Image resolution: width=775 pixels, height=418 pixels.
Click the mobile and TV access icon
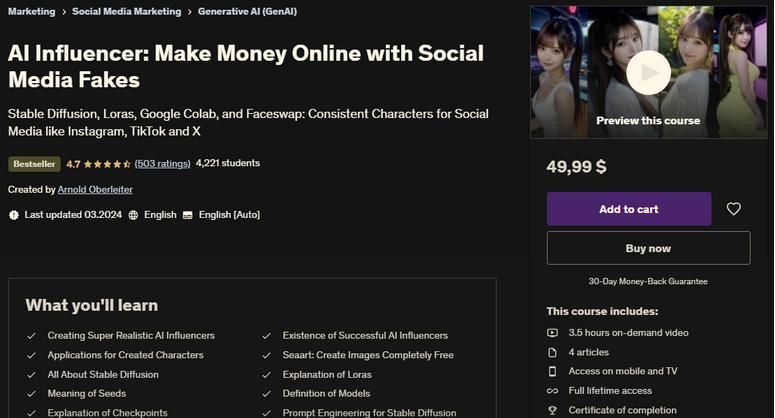tap(553, 371)
